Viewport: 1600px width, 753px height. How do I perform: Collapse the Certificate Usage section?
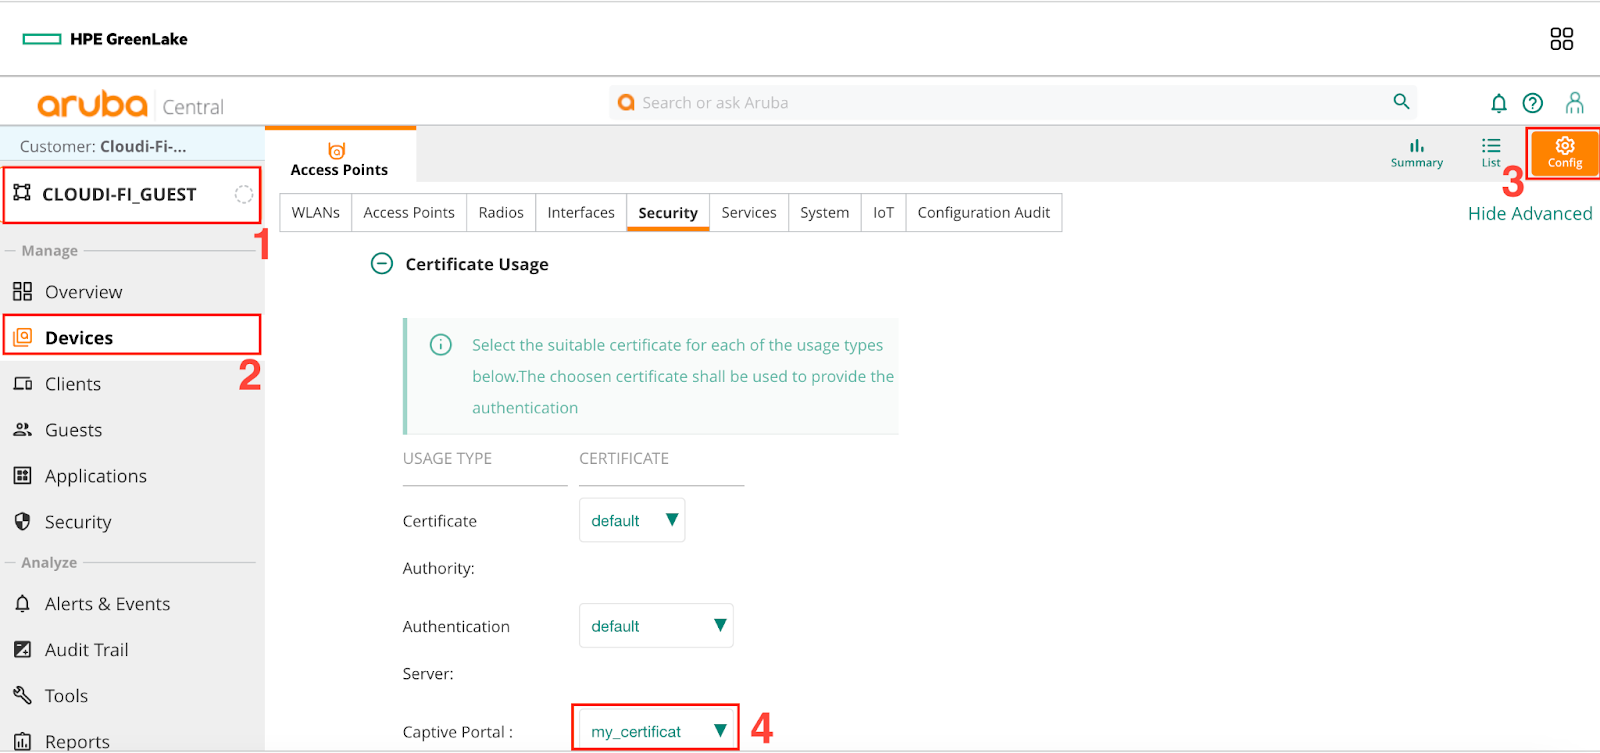click(382, 264)
